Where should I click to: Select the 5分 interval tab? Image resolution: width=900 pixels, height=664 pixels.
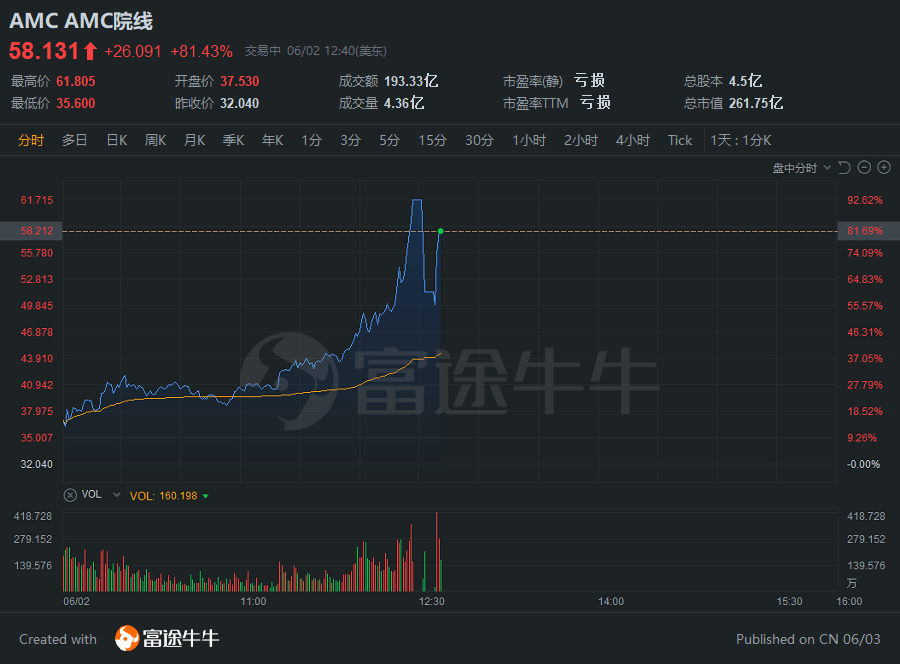point(389,141)
